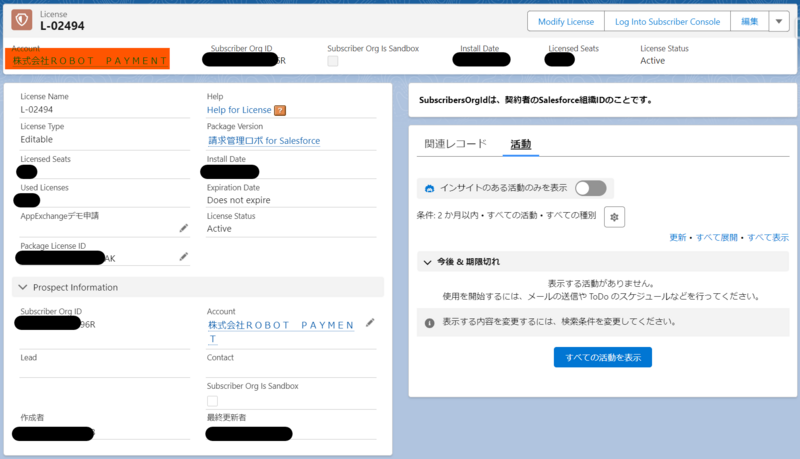
Task: Click Log Into Subscriber Console button
Action: 667,21
